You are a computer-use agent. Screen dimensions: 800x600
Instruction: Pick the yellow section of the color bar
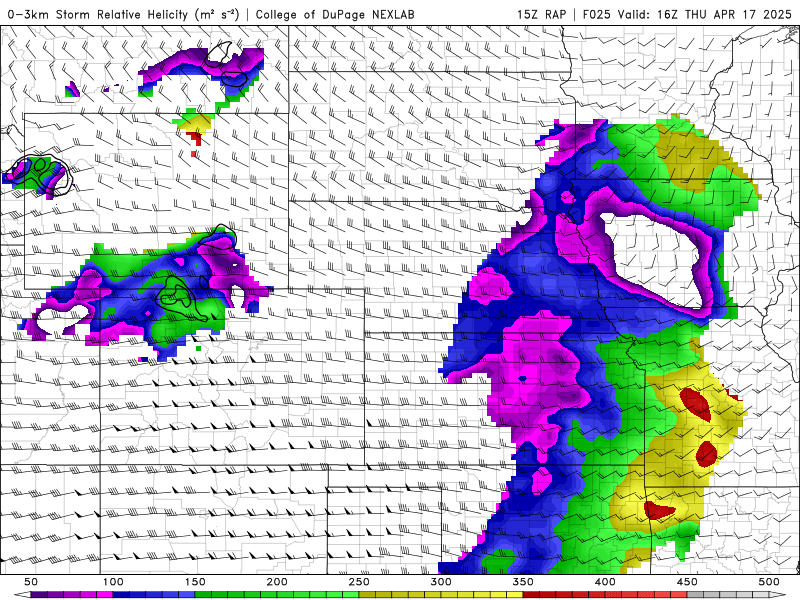pyautogui.click(x=441, y=595)
